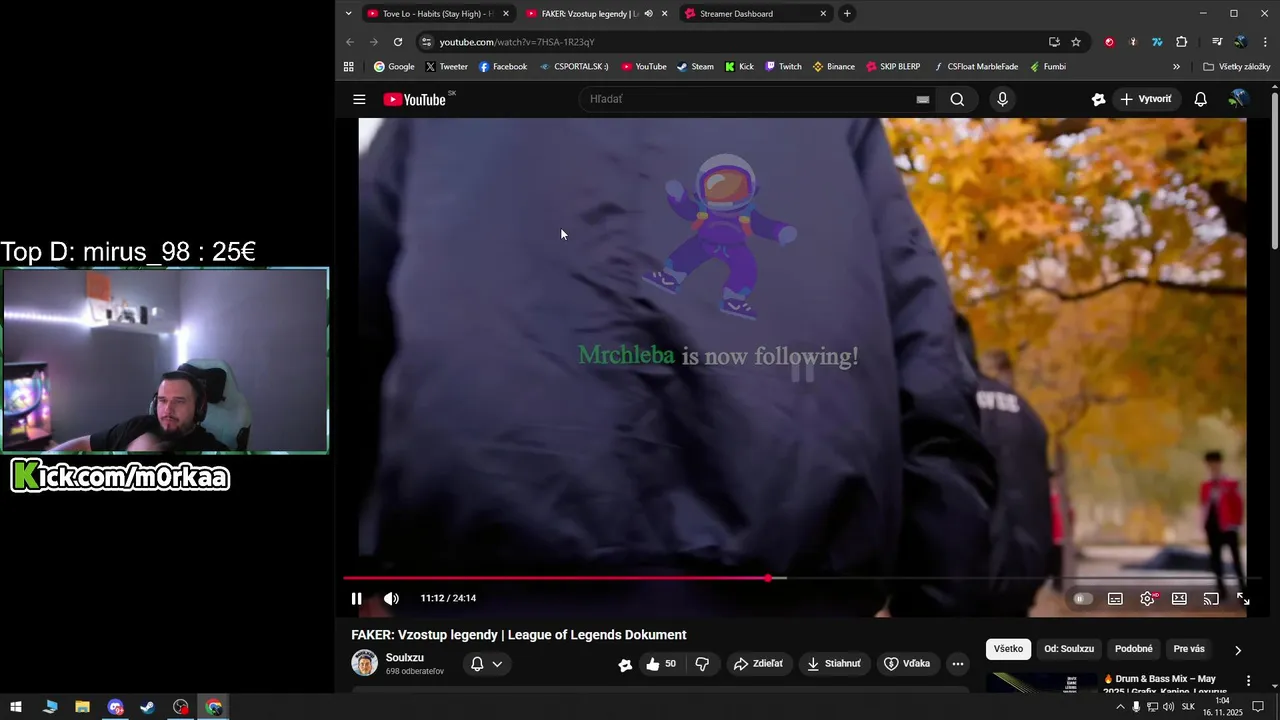Open the YouTube guide hamburger menu
Viewport: 1280px width, 720px height.
pyautogui.click(x=359, y=99)
